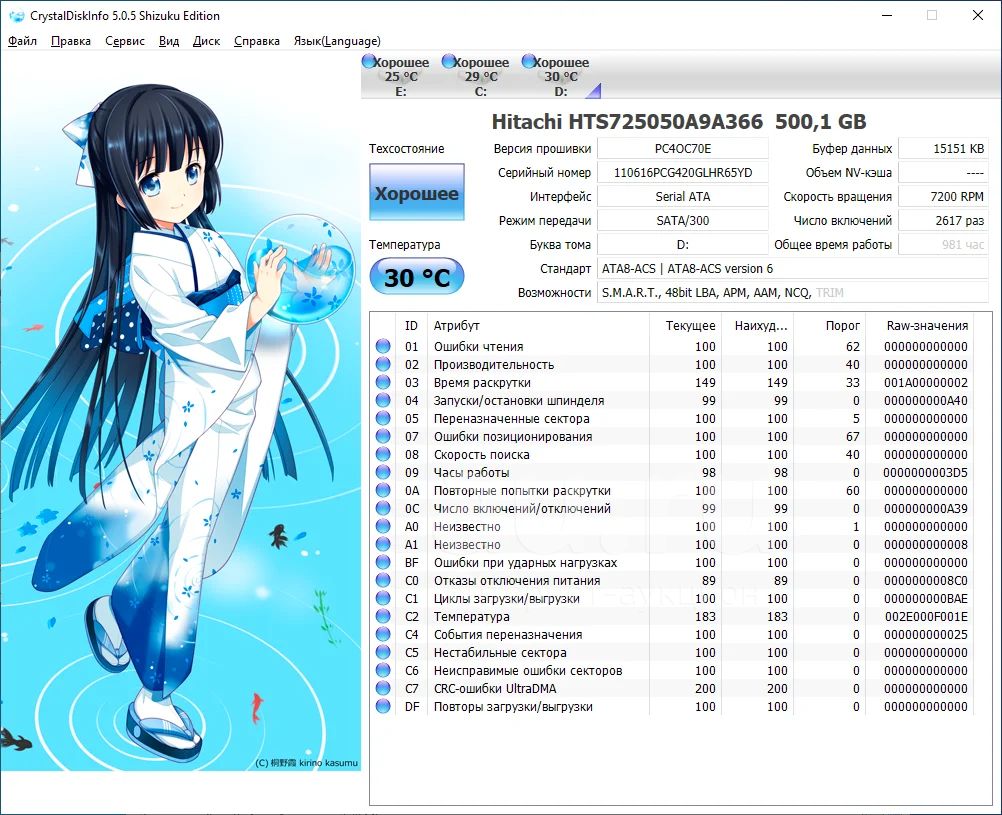1002x815 pixels.
Task: Click status orb for 02 Производительность
Action: pos(383,364)
